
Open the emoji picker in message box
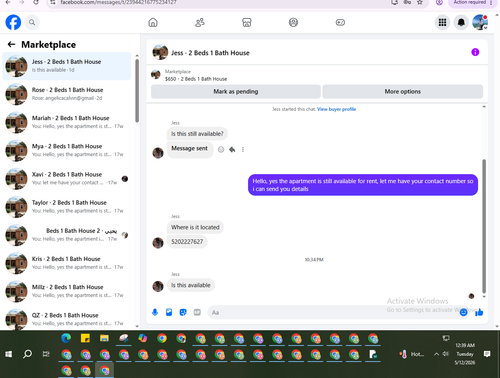[x=463, y=312]
